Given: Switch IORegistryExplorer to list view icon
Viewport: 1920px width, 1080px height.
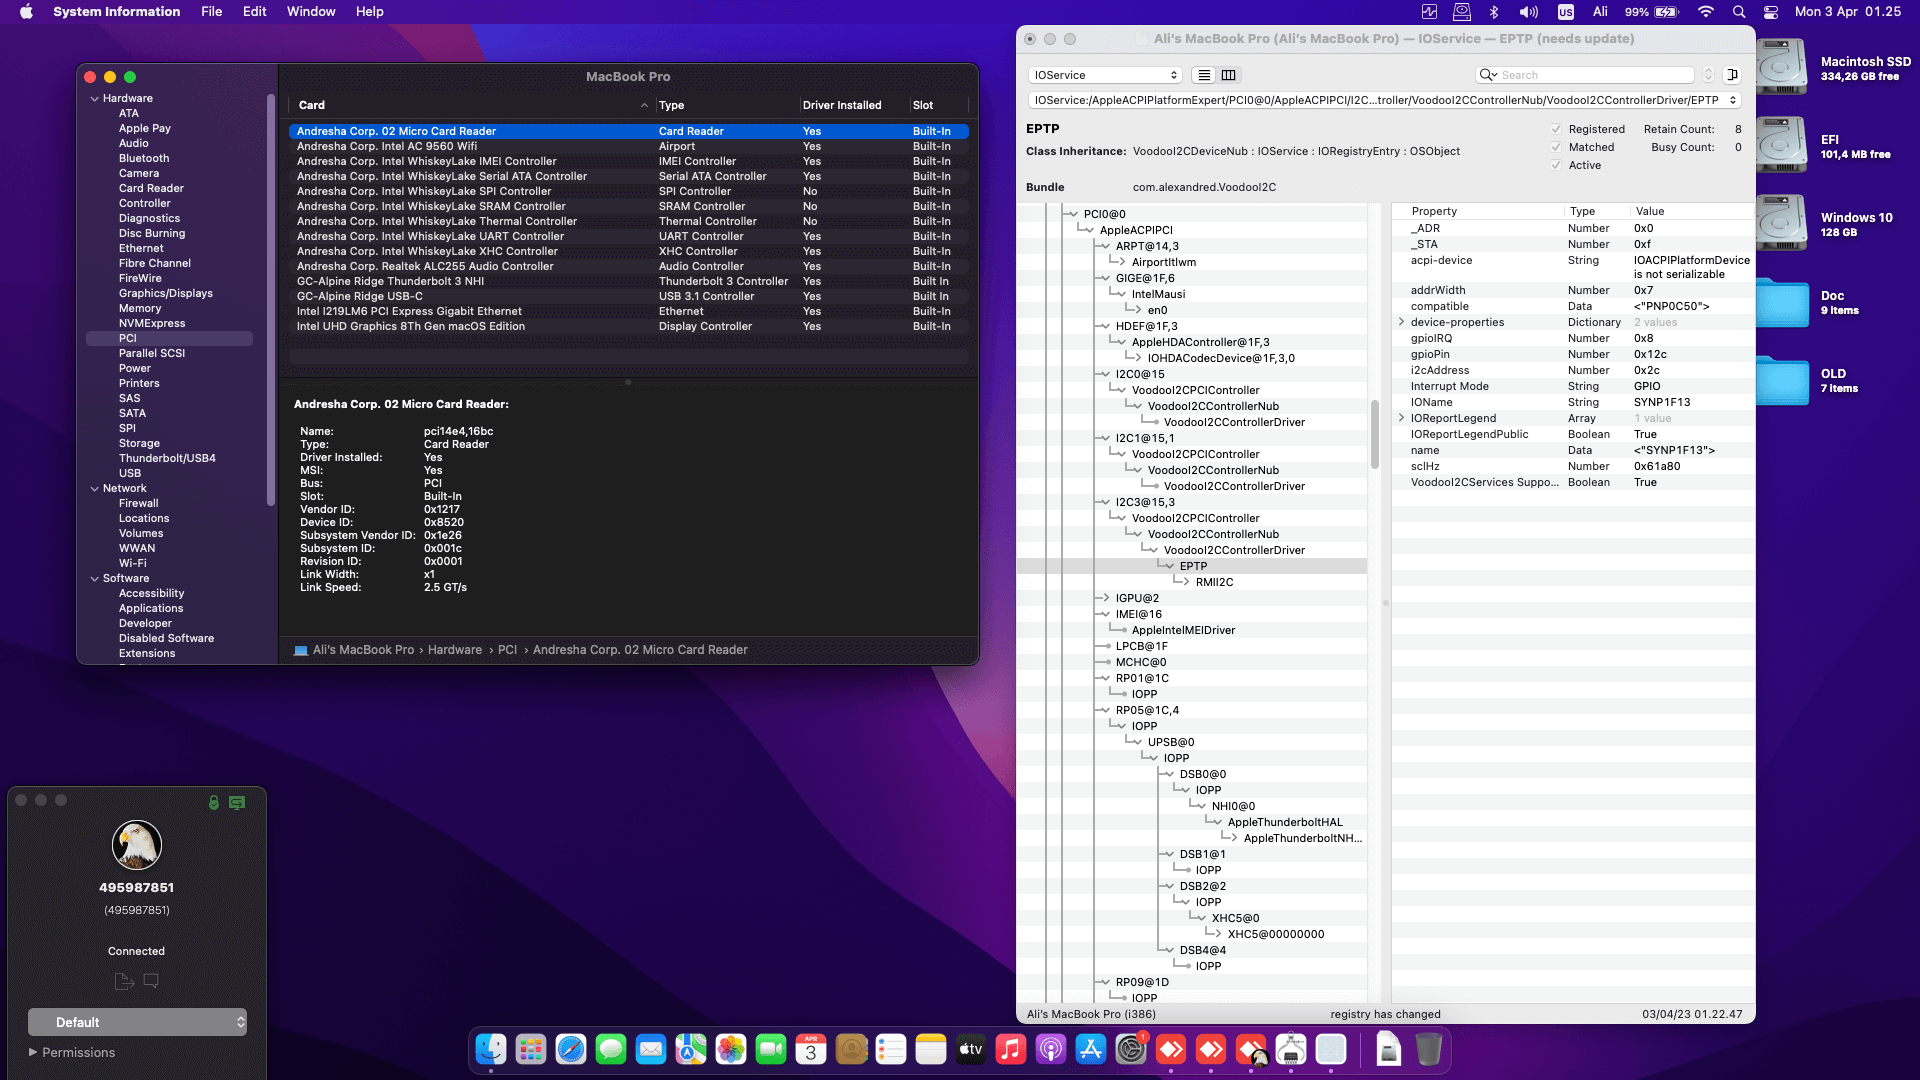Looking at the screenshot, I should (1204, 75).
